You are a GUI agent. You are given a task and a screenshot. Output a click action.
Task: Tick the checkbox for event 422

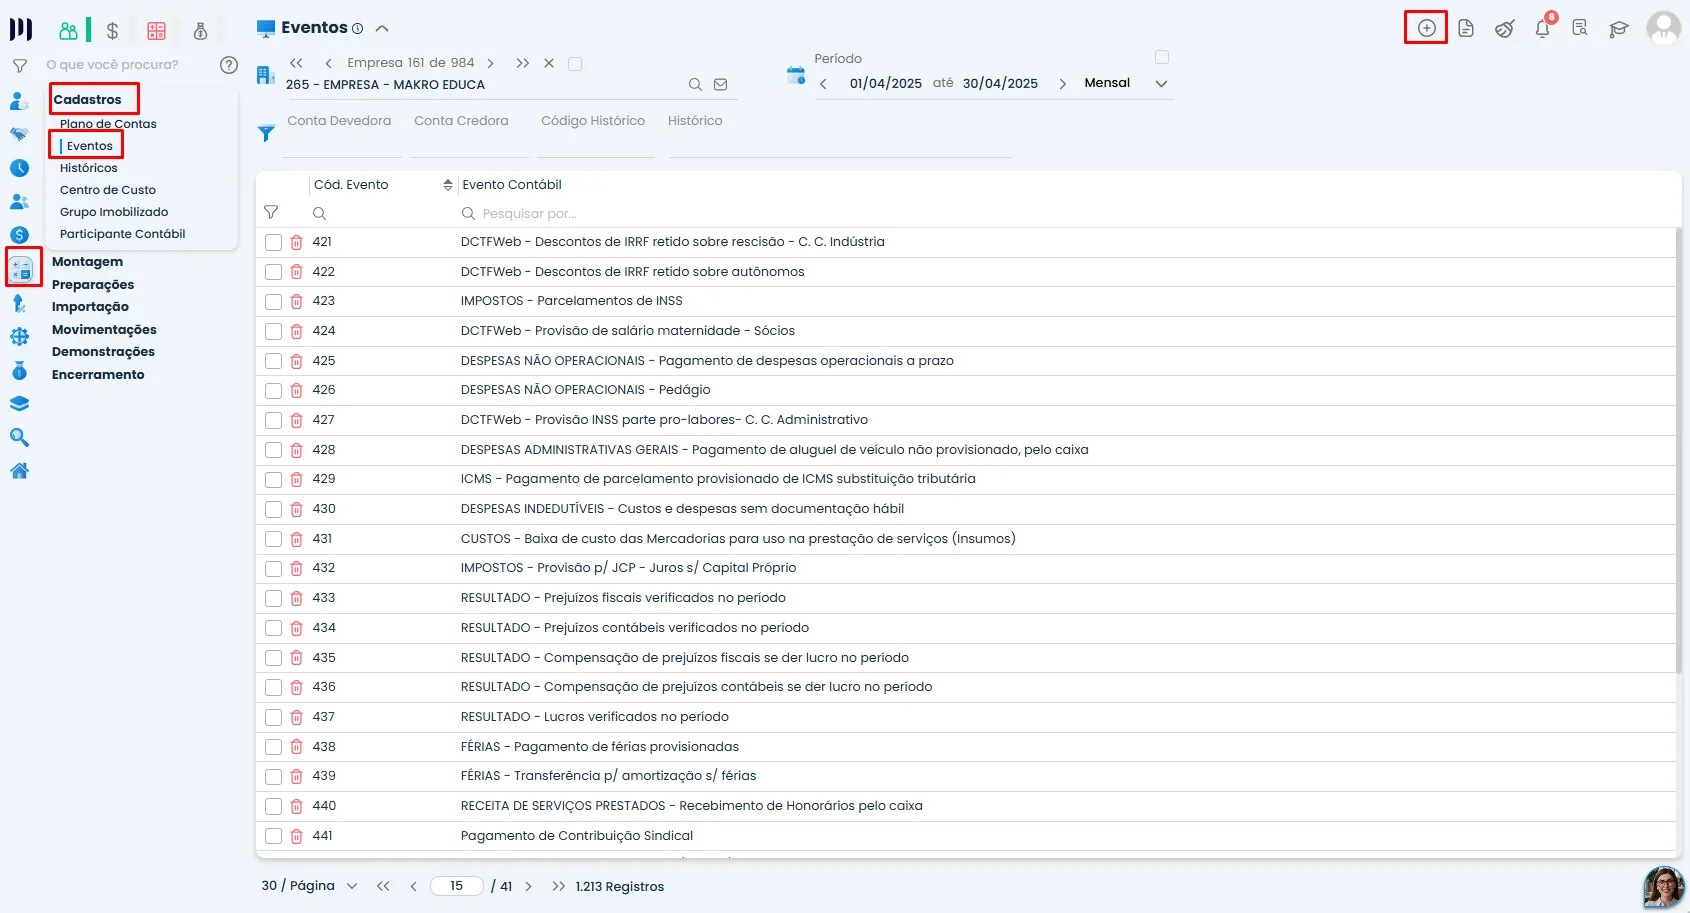273,272
